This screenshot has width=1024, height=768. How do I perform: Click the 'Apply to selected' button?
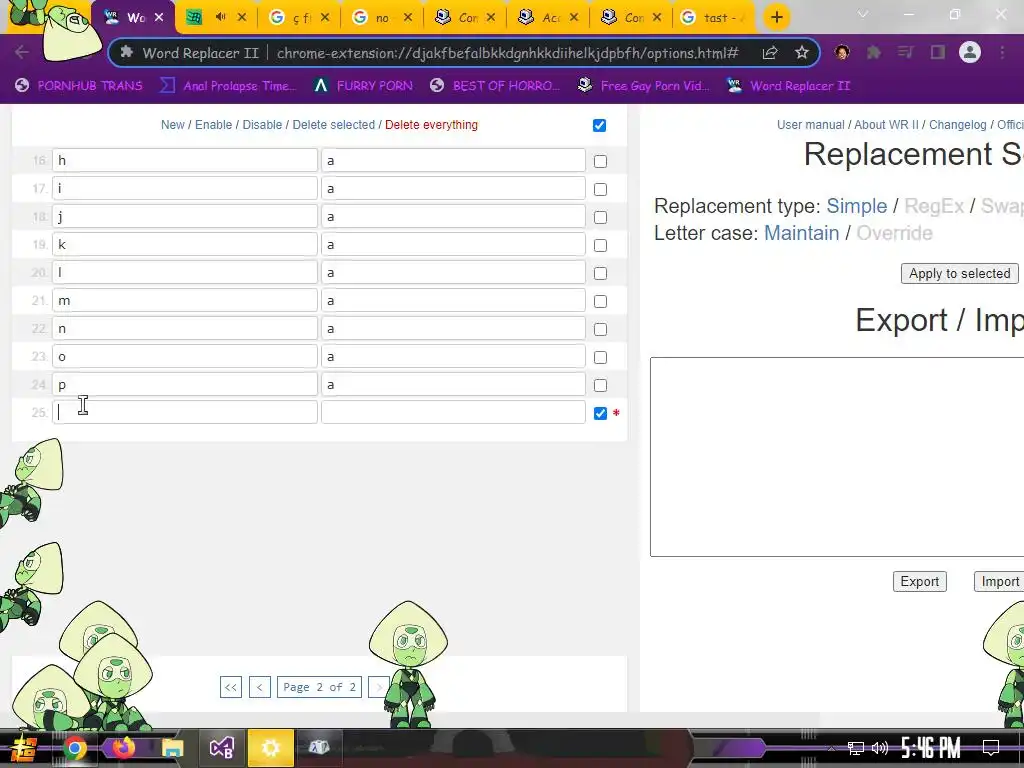coord(959,274)
